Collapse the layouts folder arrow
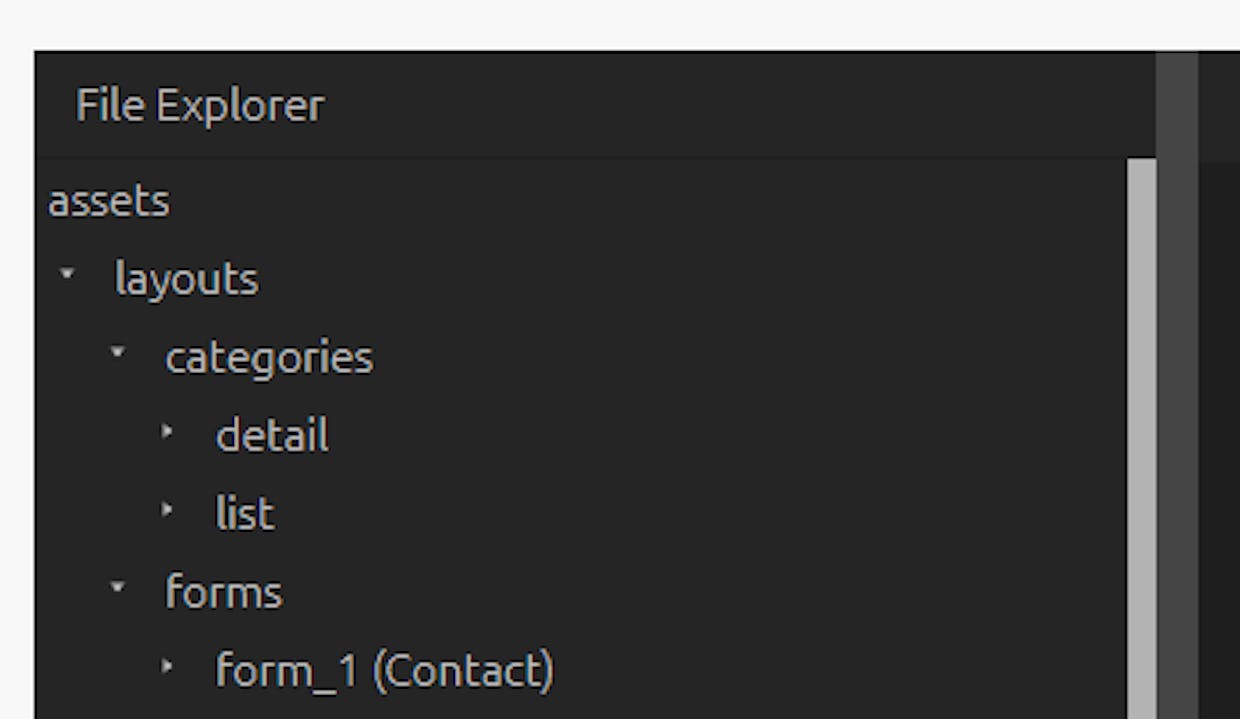This screenshot has height=719, width=1240. [67, 273]
